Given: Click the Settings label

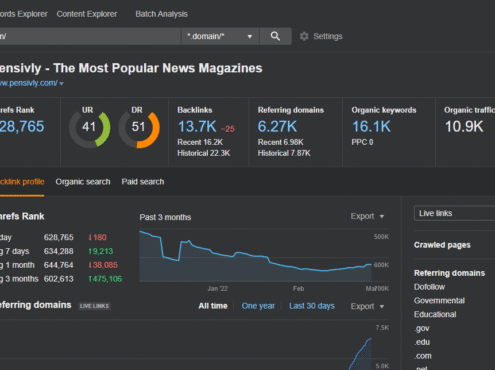Looking at the screenshot, I should pos(328,36).
